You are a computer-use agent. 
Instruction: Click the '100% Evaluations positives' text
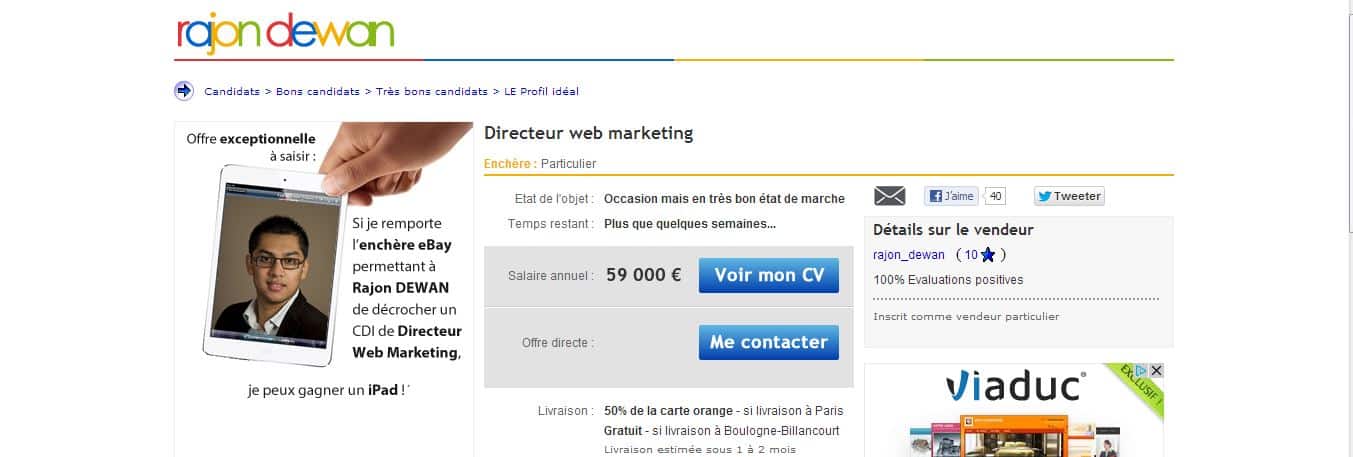tap(948, 280)
